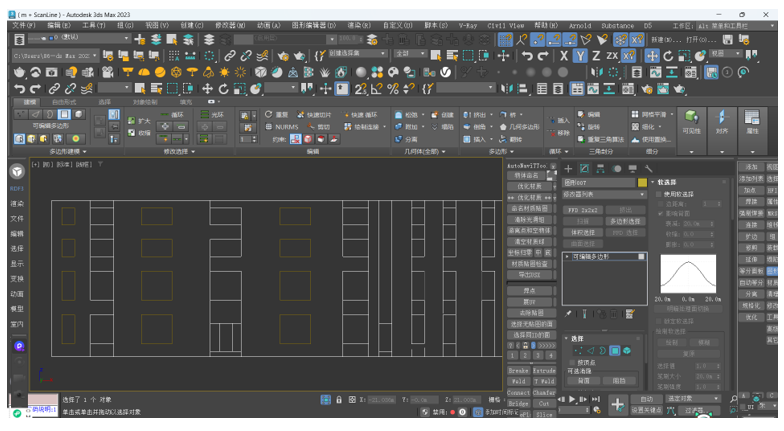Switch to the 自由形式 ribbon tab
784x431 pixels.
[63, 102]
